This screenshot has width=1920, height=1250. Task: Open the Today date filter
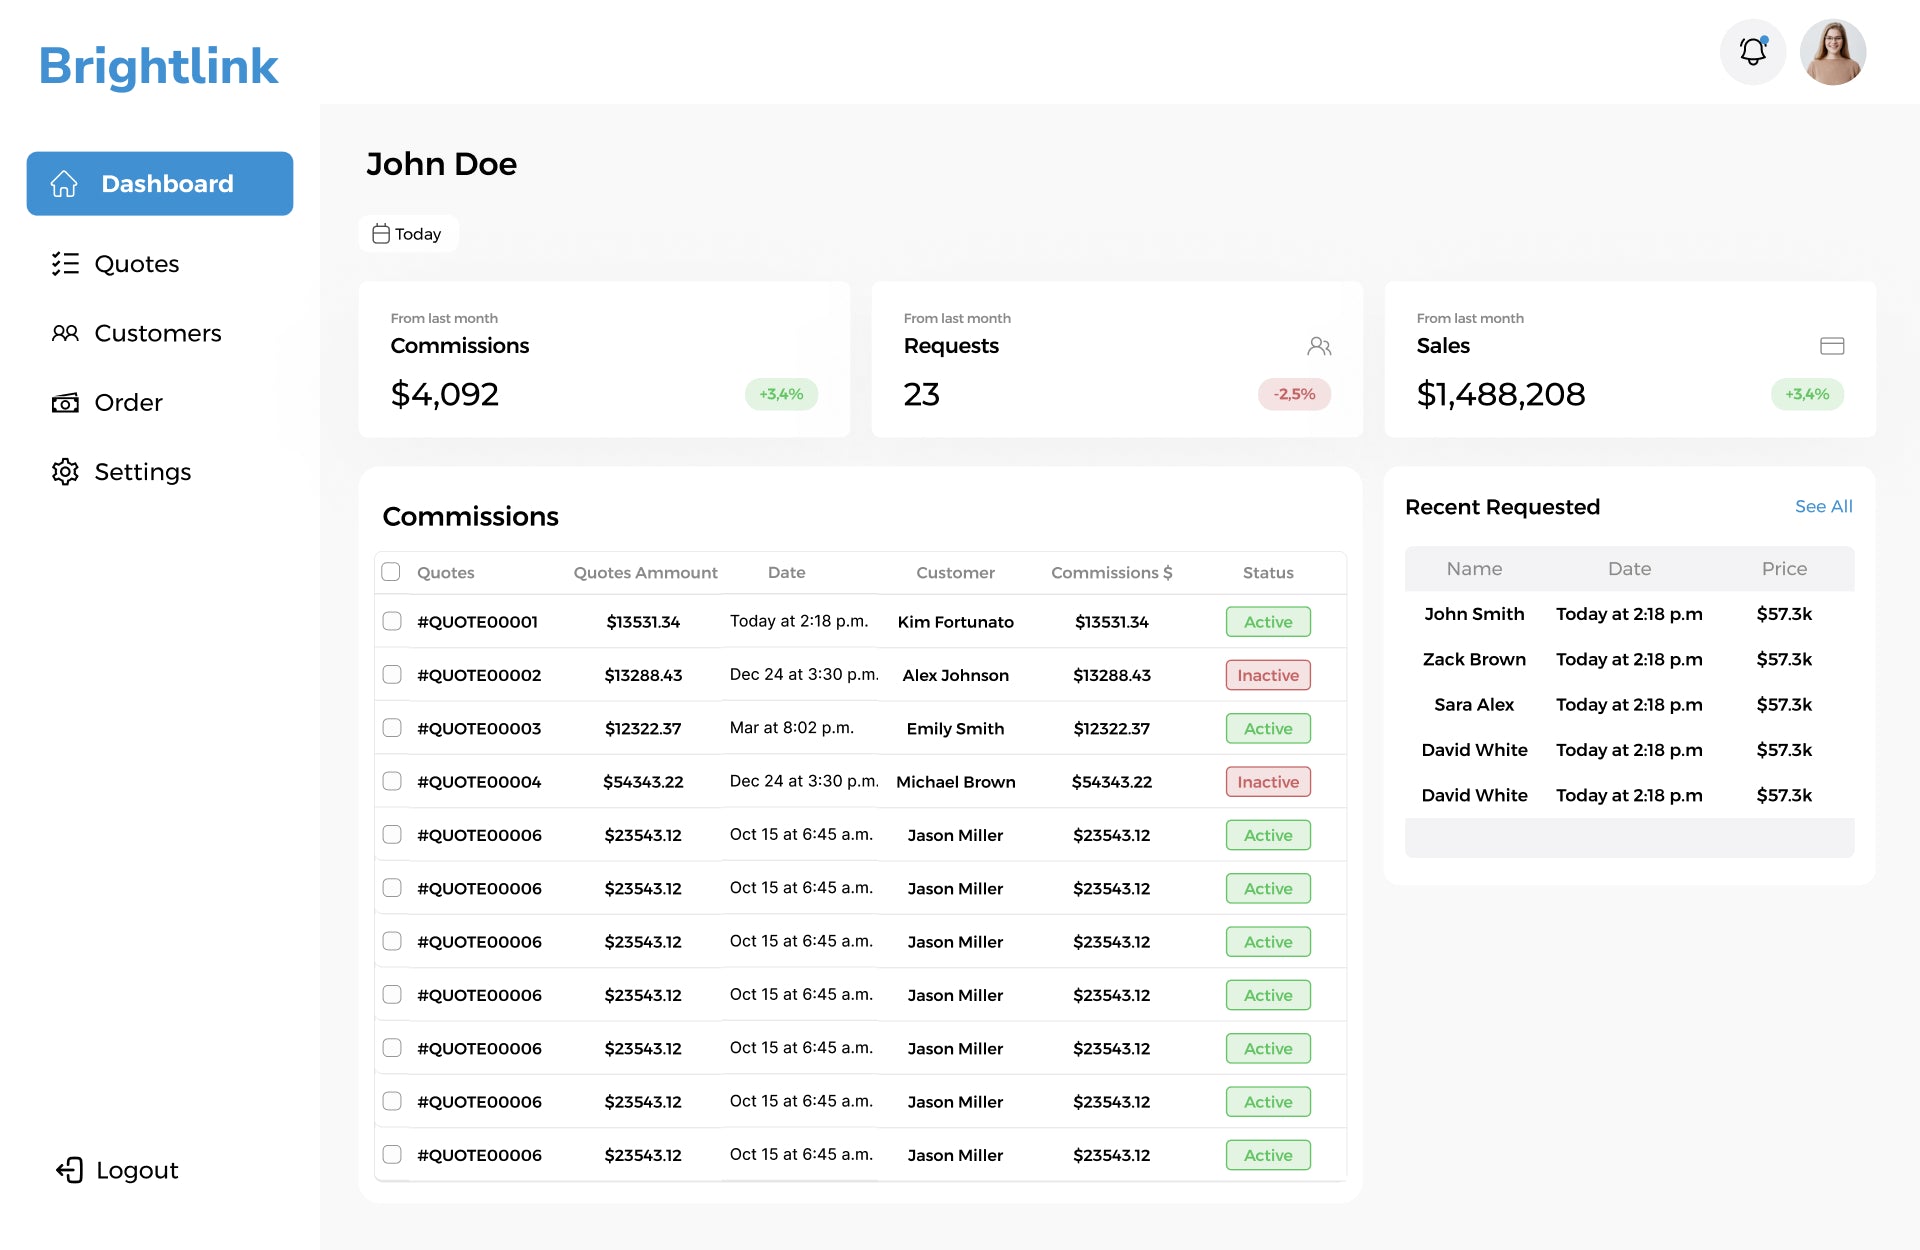click(x=408, y=234)
